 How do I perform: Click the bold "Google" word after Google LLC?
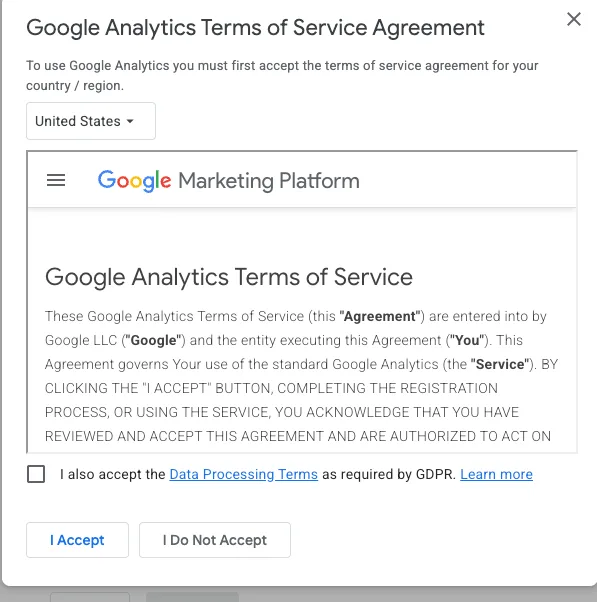tap(153, 340)
